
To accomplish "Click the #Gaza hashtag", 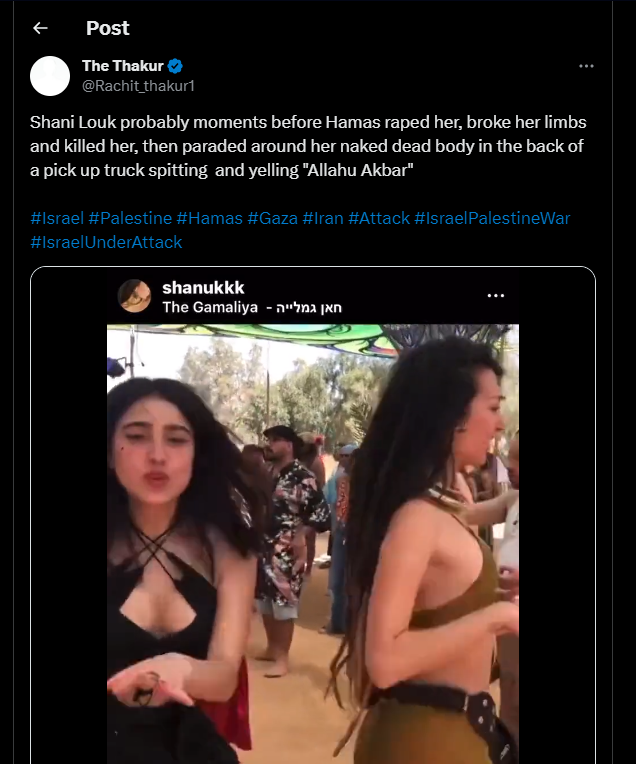I will click(x=270, y=217).
